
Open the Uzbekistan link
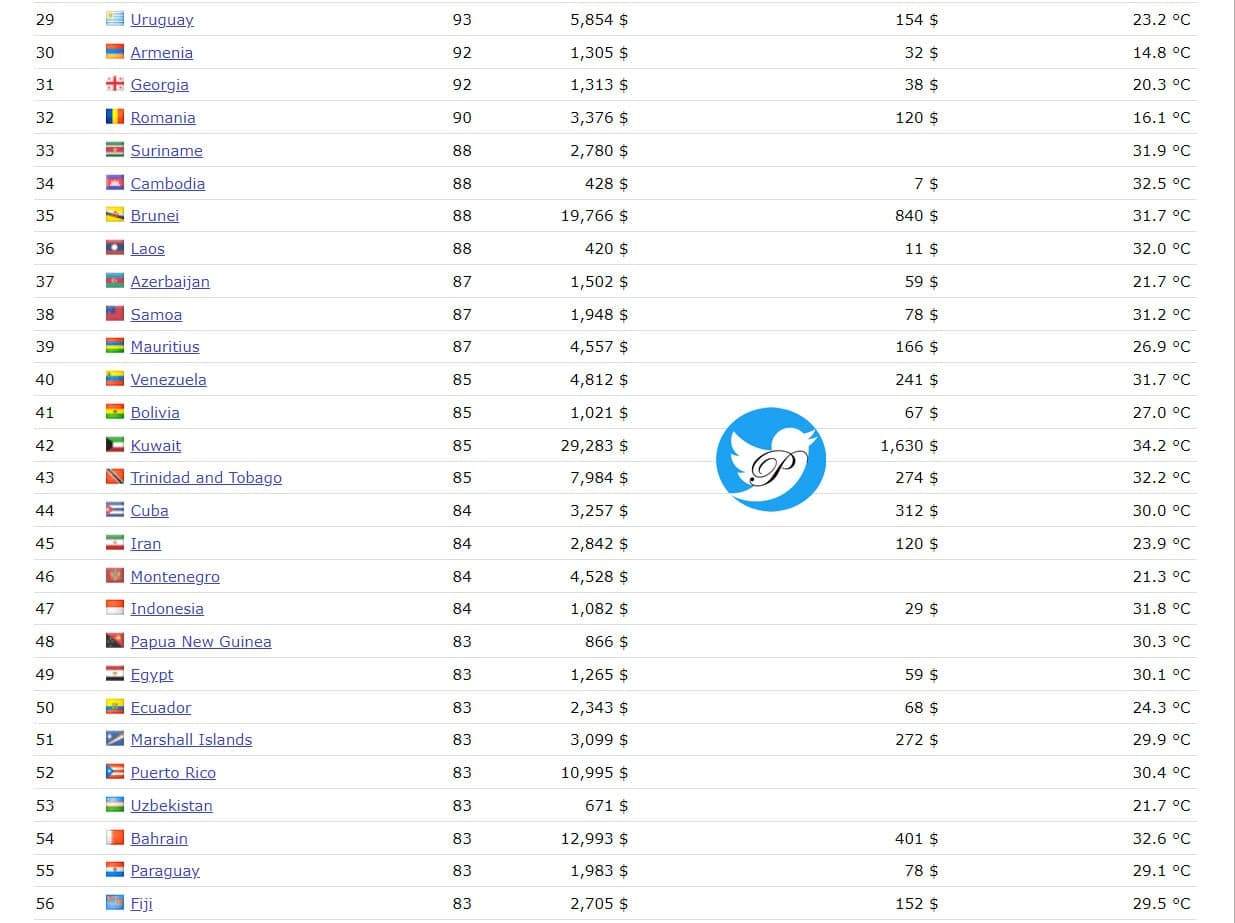point(171,806)
